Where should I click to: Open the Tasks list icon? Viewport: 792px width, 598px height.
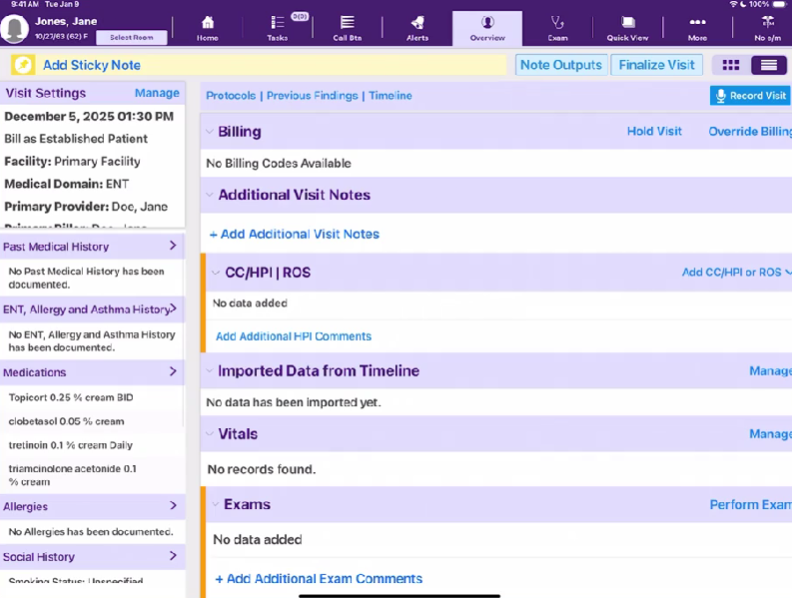click(277, 23)
